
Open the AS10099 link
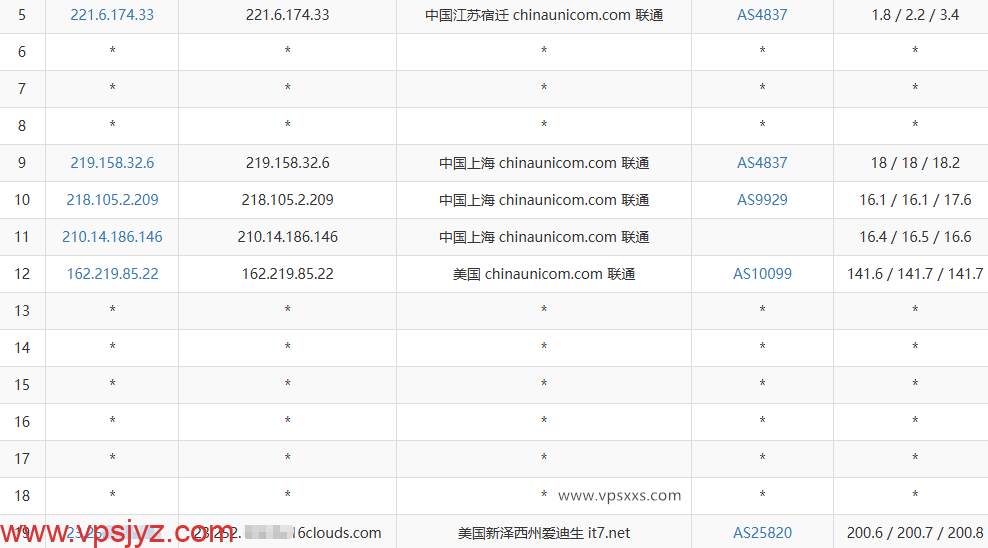point(762,274)
